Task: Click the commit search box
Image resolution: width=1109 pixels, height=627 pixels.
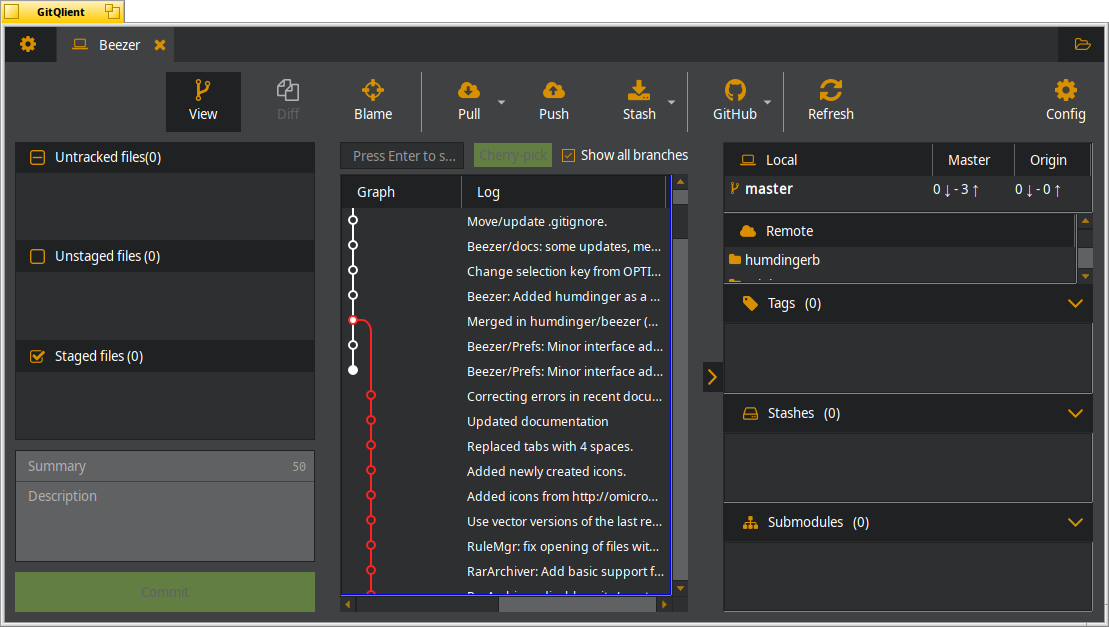Action: coord(402,156)
